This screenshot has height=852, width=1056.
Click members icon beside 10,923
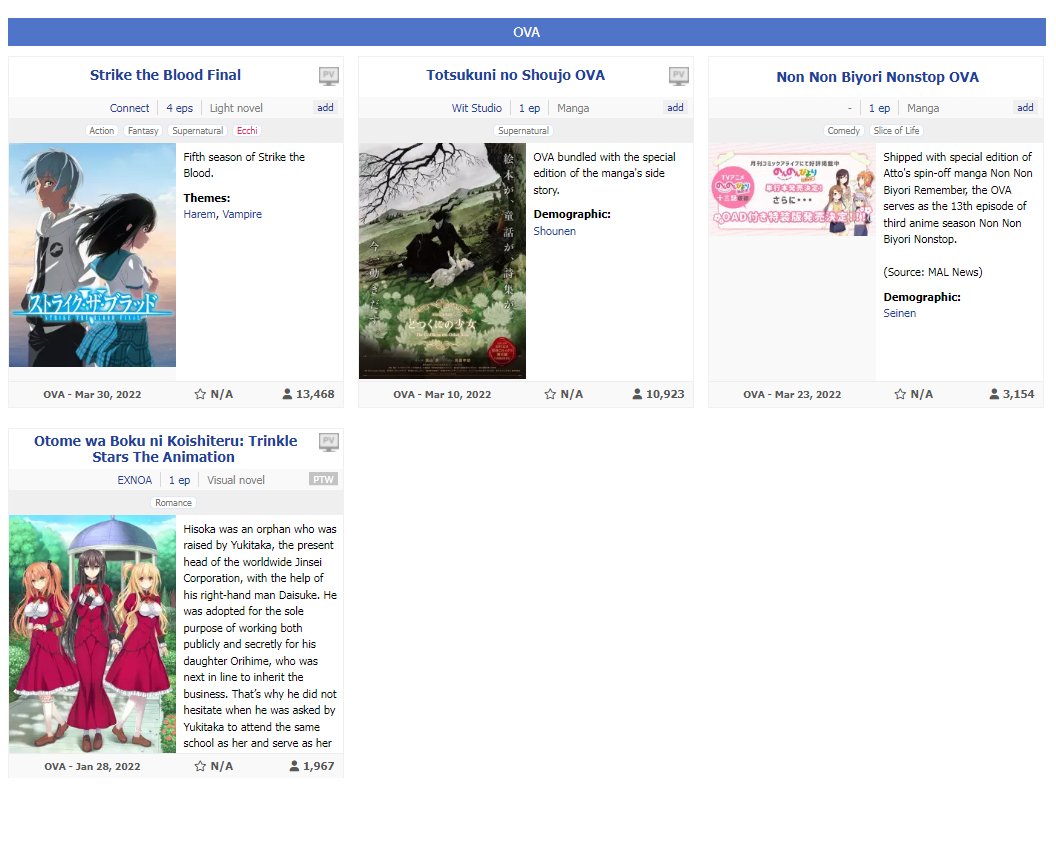637,394
